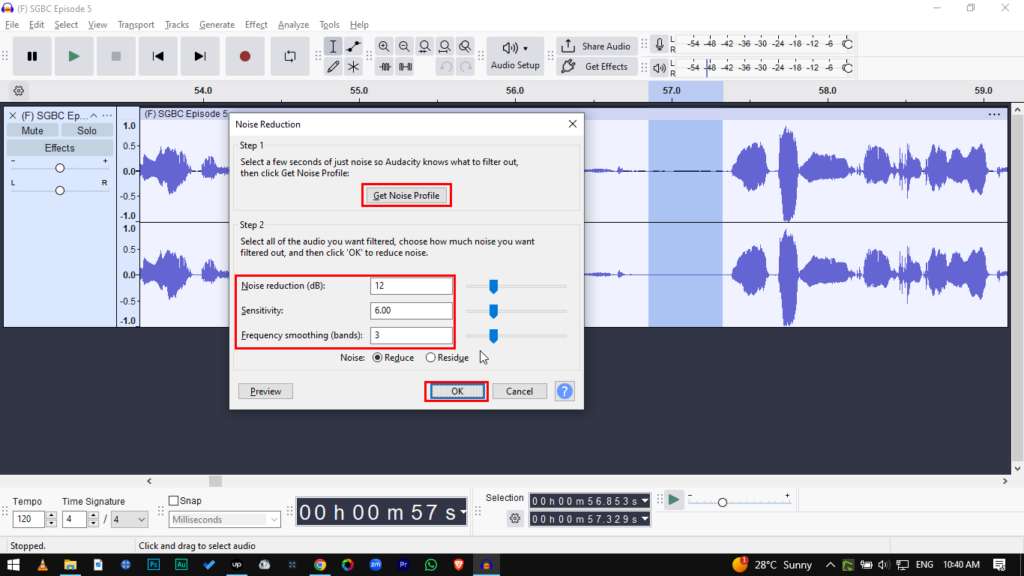Click the Record button in transport toolbar
This screenshot has height=576, width=1024.
pos(245,57)
